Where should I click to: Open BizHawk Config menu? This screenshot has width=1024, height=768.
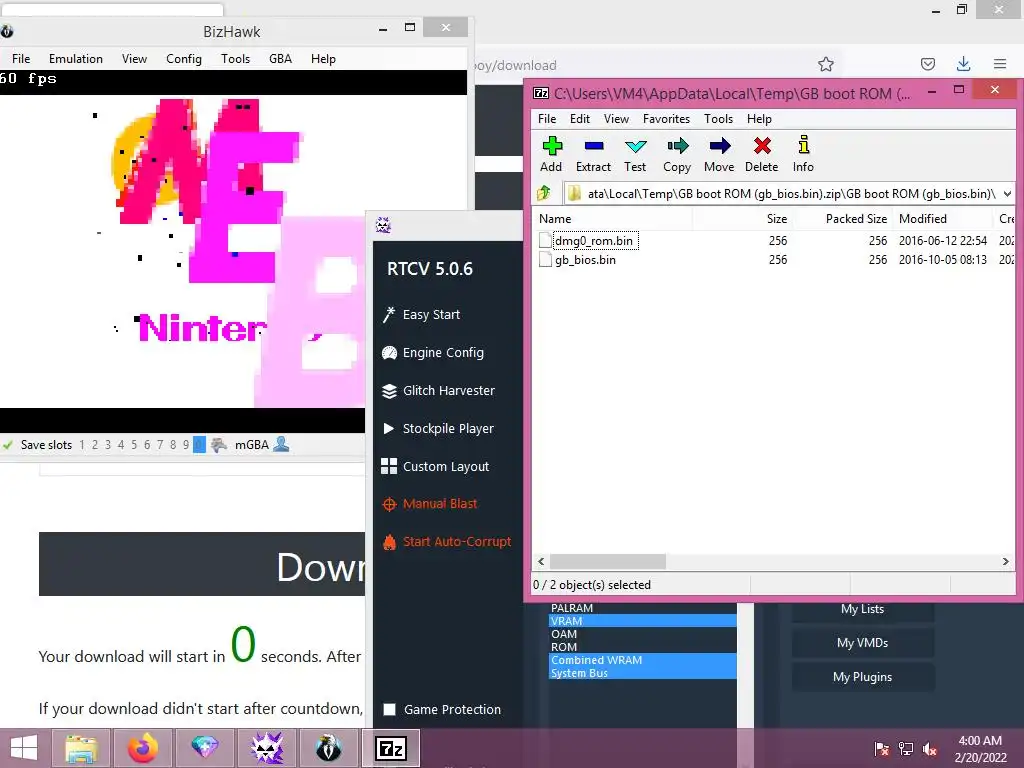pyautogui.click(x=184, y=59)
